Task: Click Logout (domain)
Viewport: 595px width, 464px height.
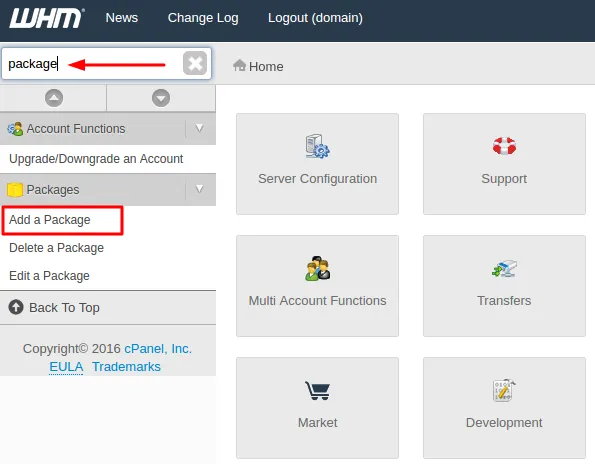Action: 315,18
